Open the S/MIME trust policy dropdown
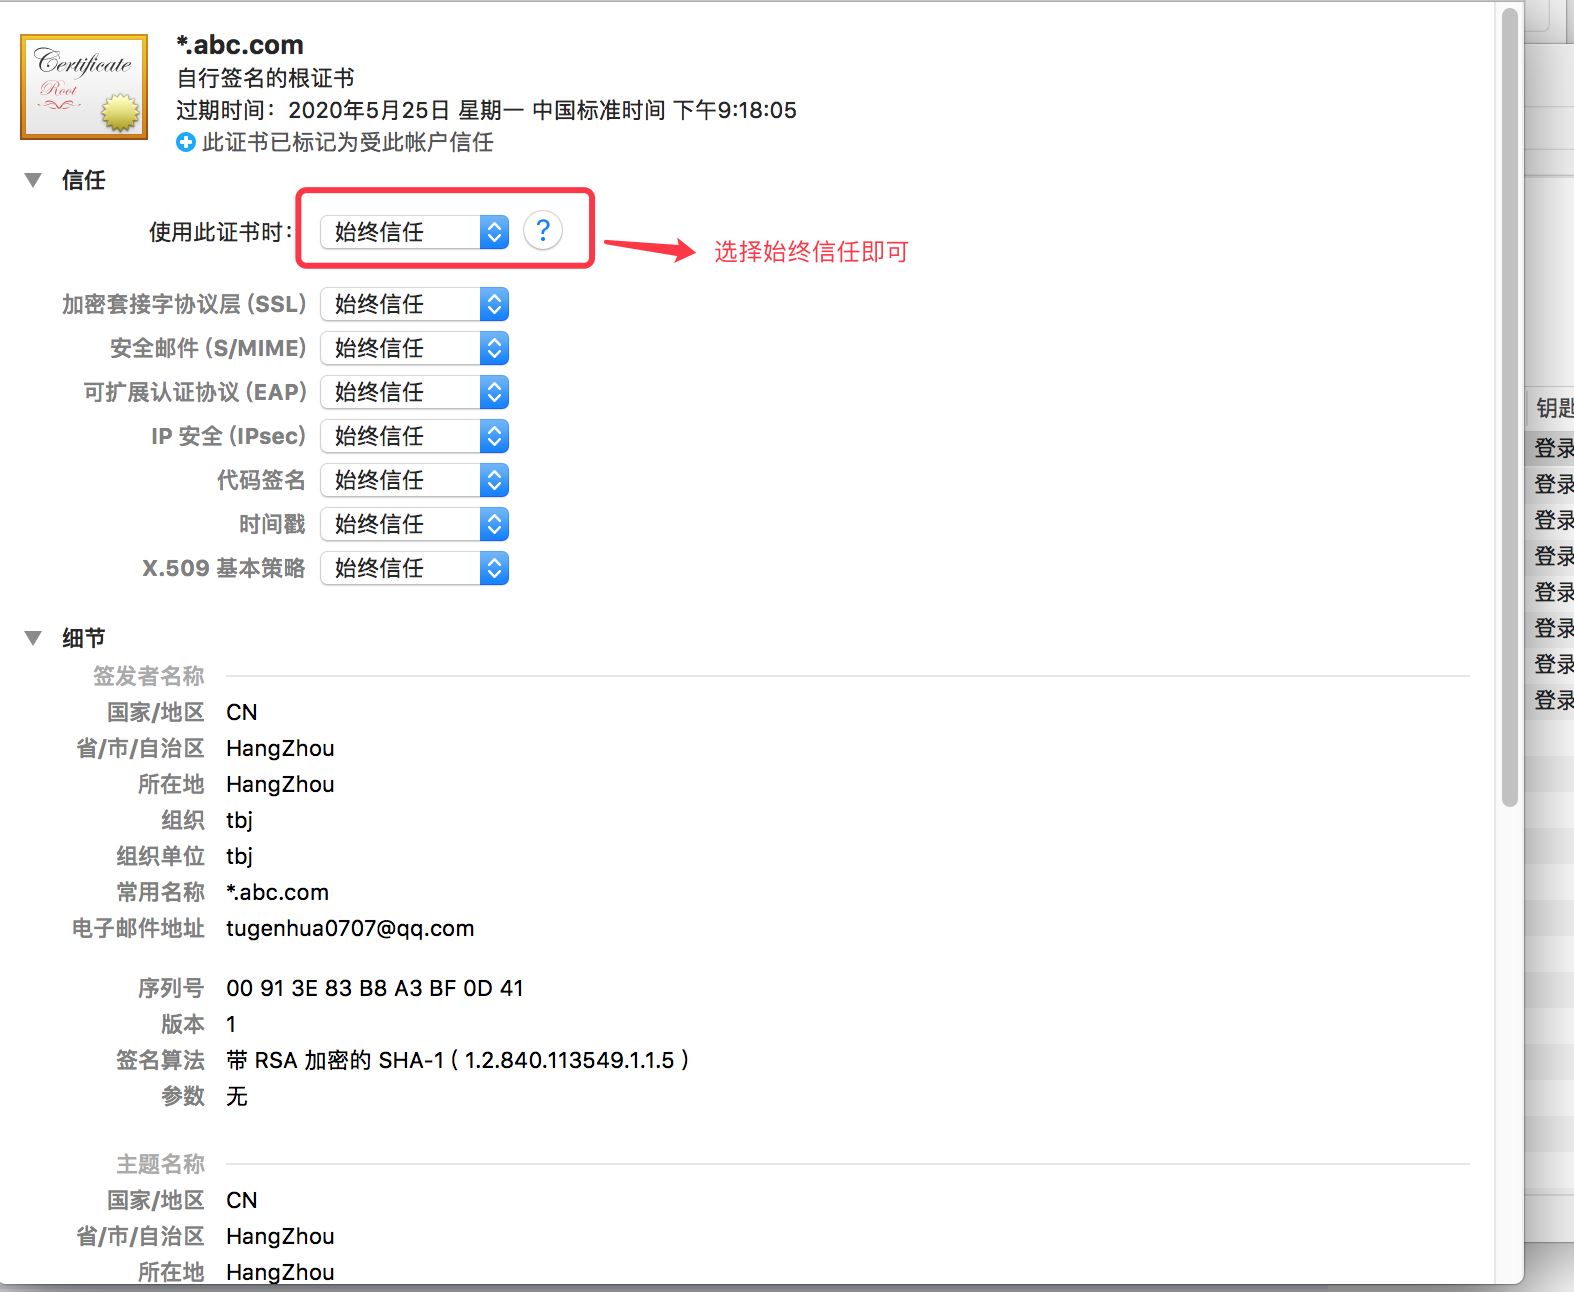1574x1292 pixels. (x=414, y=348)
